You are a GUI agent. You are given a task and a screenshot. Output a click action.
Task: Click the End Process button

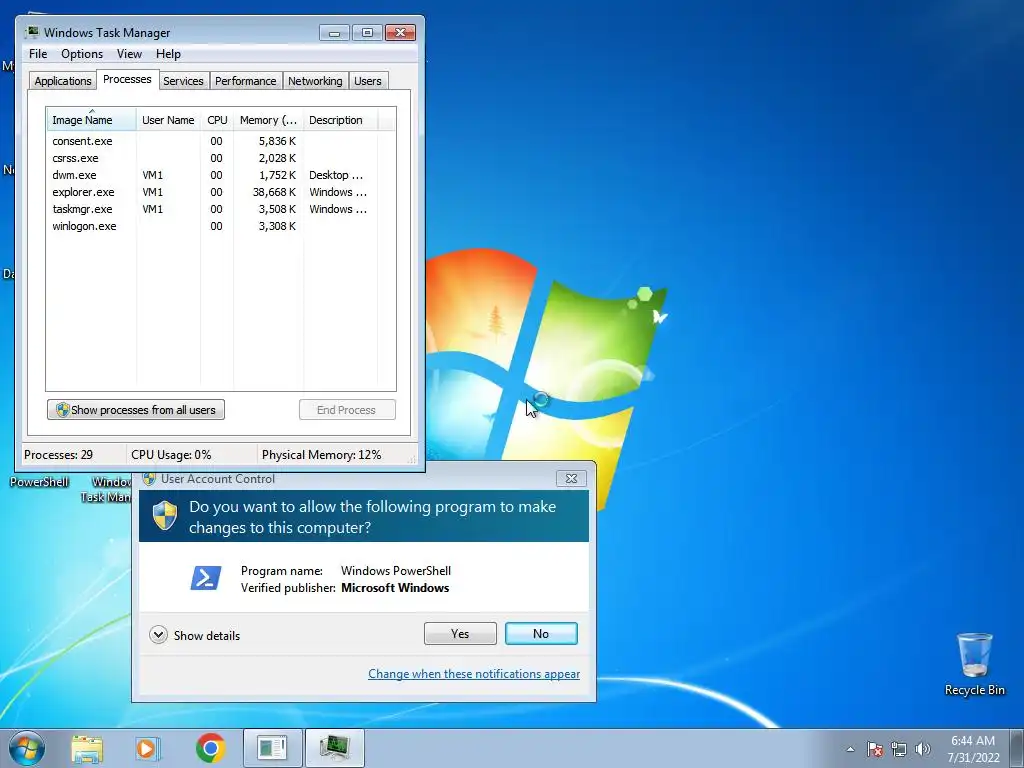tap(347, 409)
